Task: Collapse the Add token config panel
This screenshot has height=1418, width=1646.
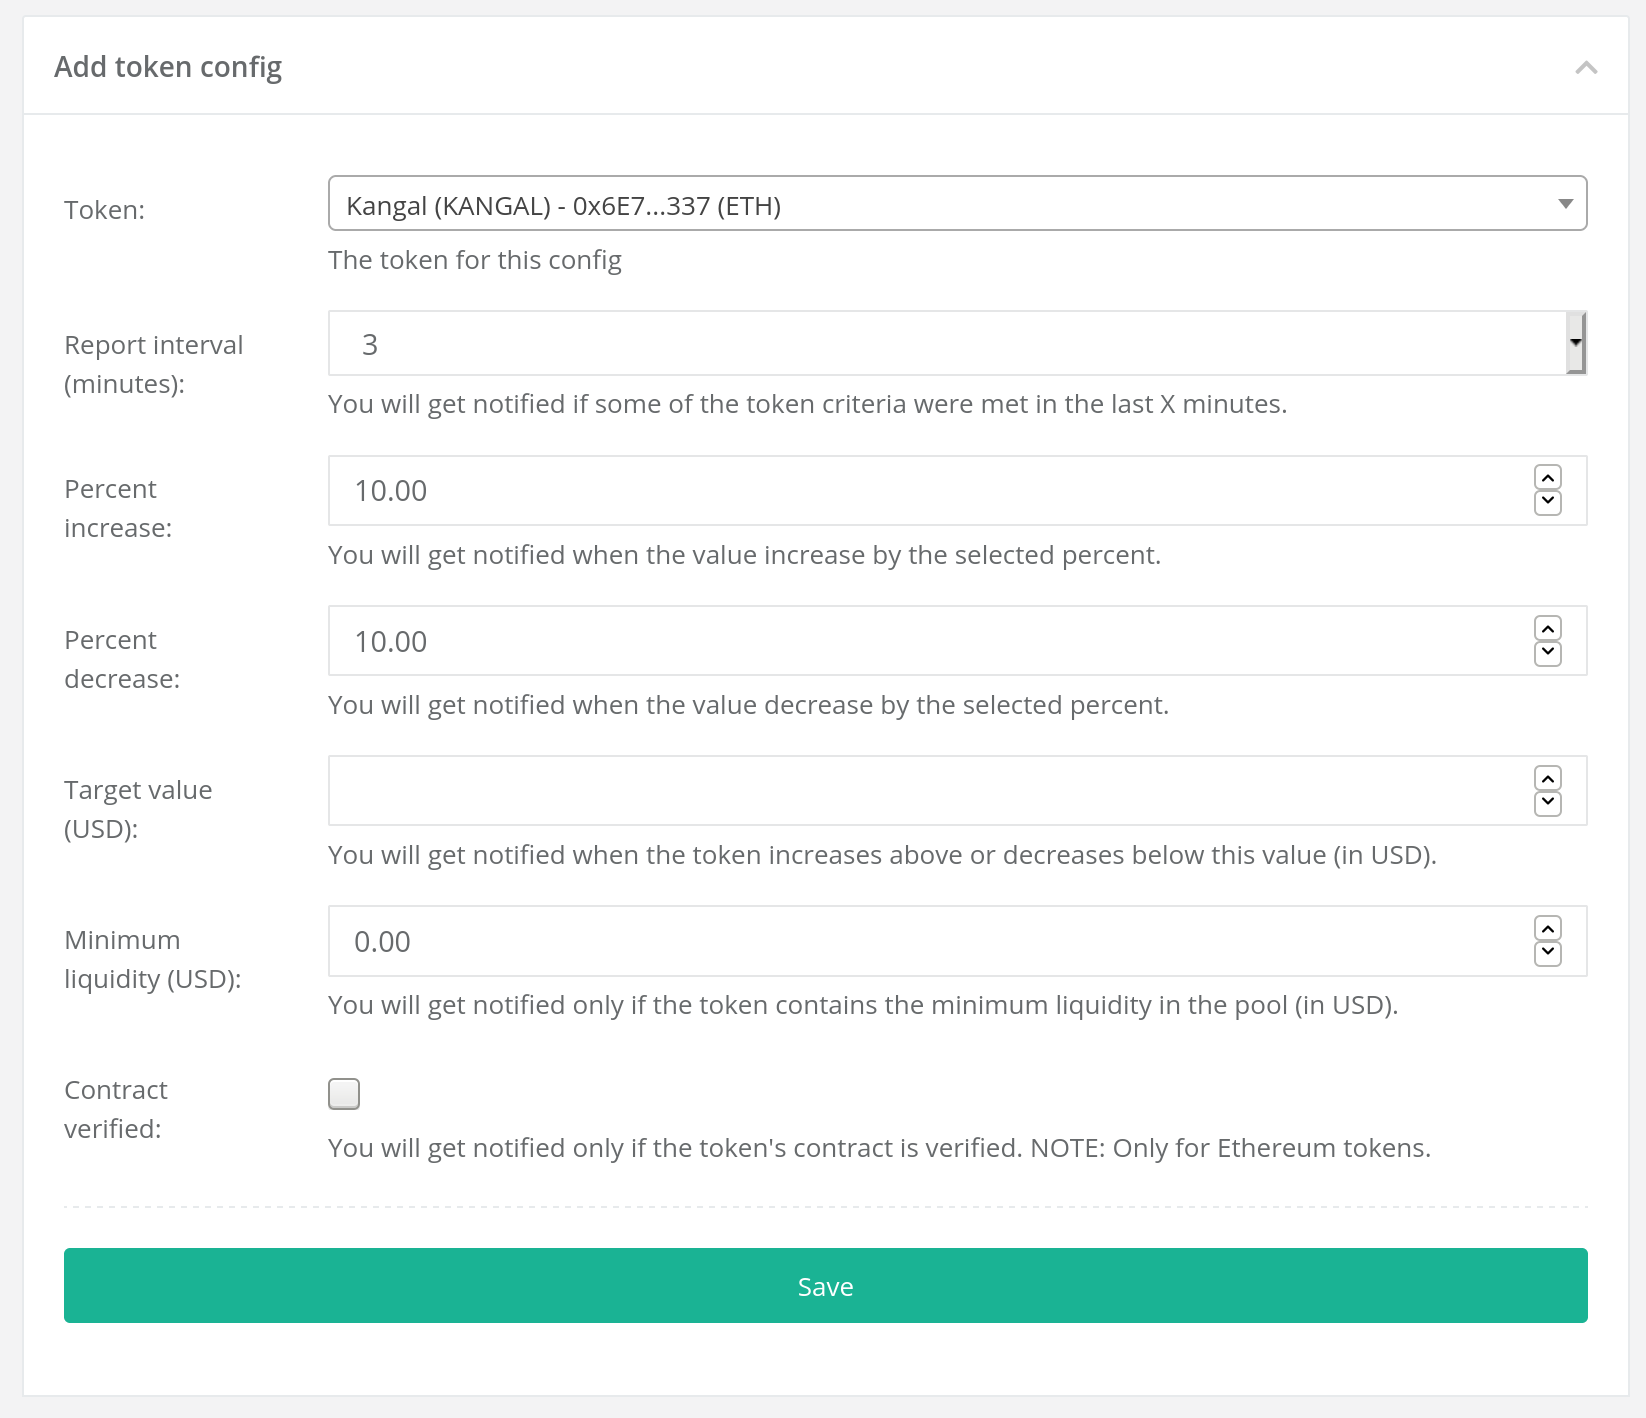Action: [x=1586, y=67]
